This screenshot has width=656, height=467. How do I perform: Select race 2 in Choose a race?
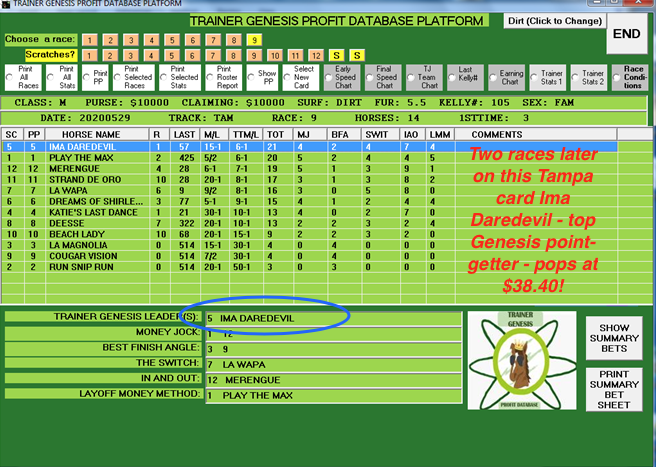[110, 40]
